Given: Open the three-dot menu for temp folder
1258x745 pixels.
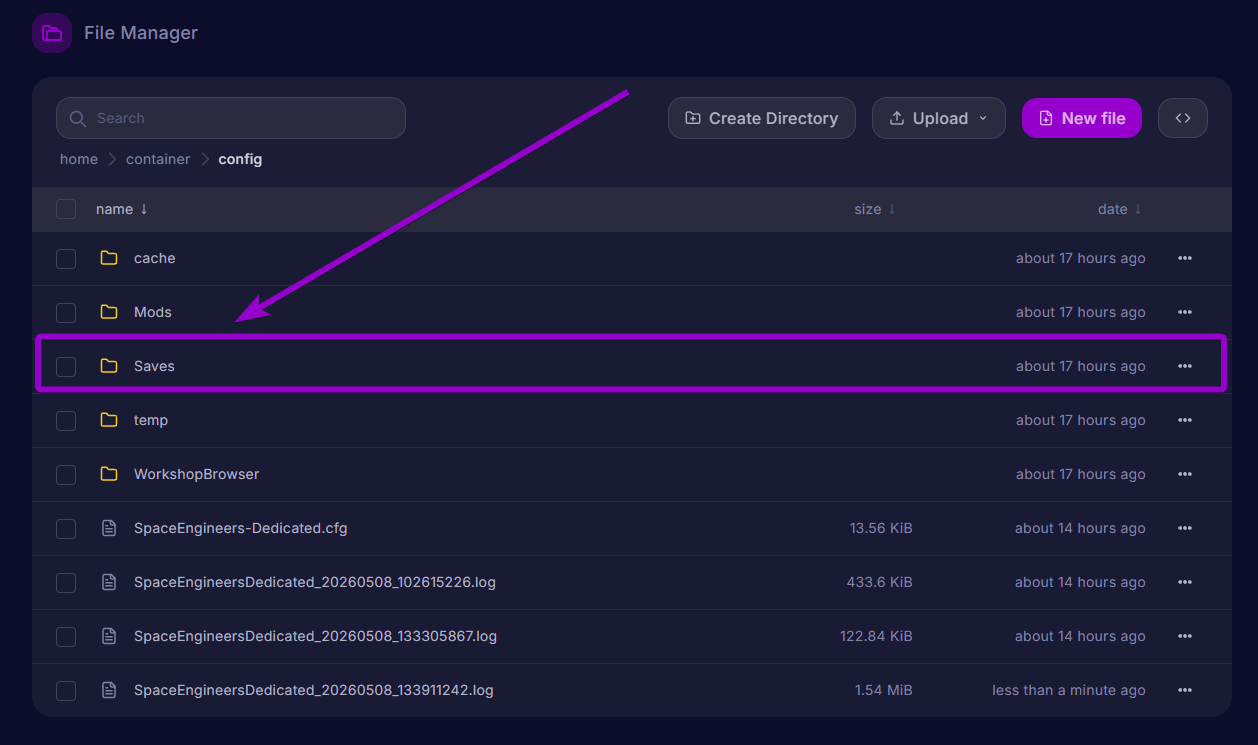Looking at the screenshot, I should click(x=1185, y=420).
